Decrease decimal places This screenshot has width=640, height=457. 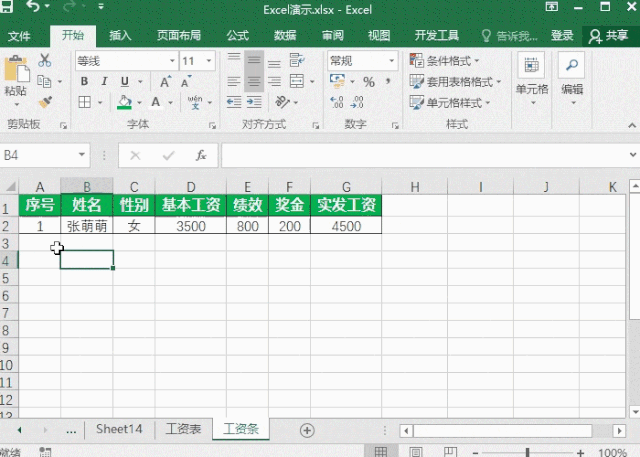(357, 102)
